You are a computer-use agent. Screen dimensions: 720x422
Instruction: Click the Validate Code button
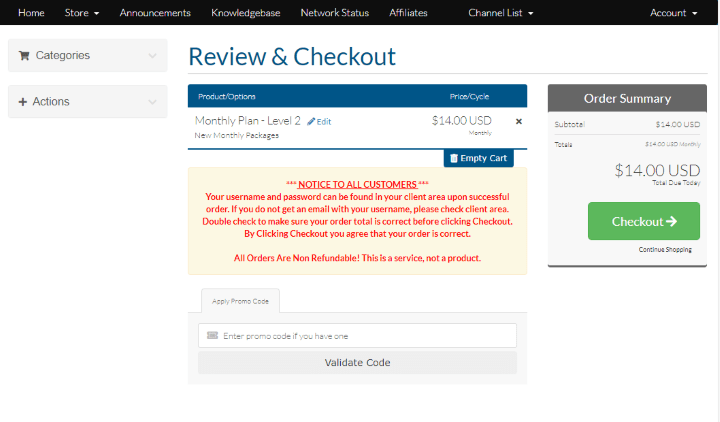(x=357, y=363)
